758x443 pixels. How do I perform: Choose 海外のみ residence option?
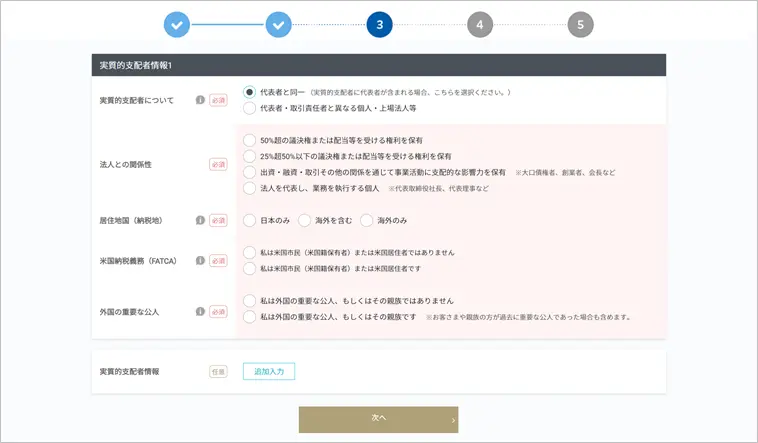click(367, 220)
